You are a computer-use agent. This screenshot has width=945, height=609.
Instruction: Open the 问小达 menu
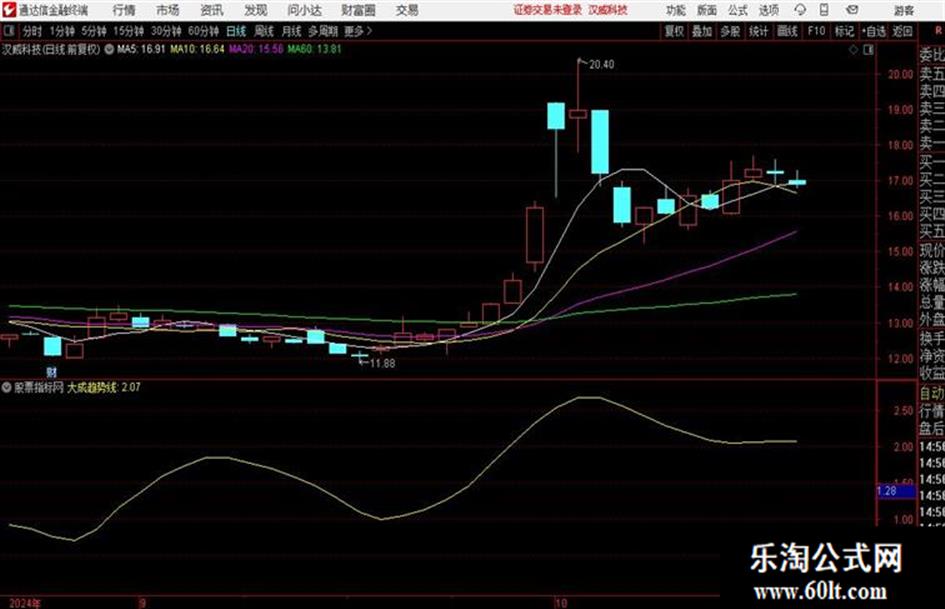[x=304, y=10]
